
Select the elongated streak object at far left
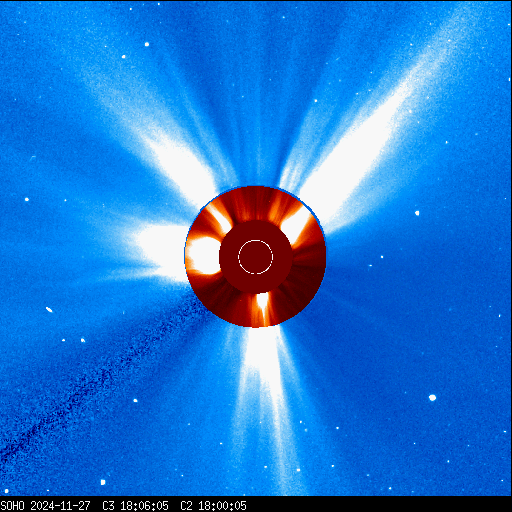49,310
